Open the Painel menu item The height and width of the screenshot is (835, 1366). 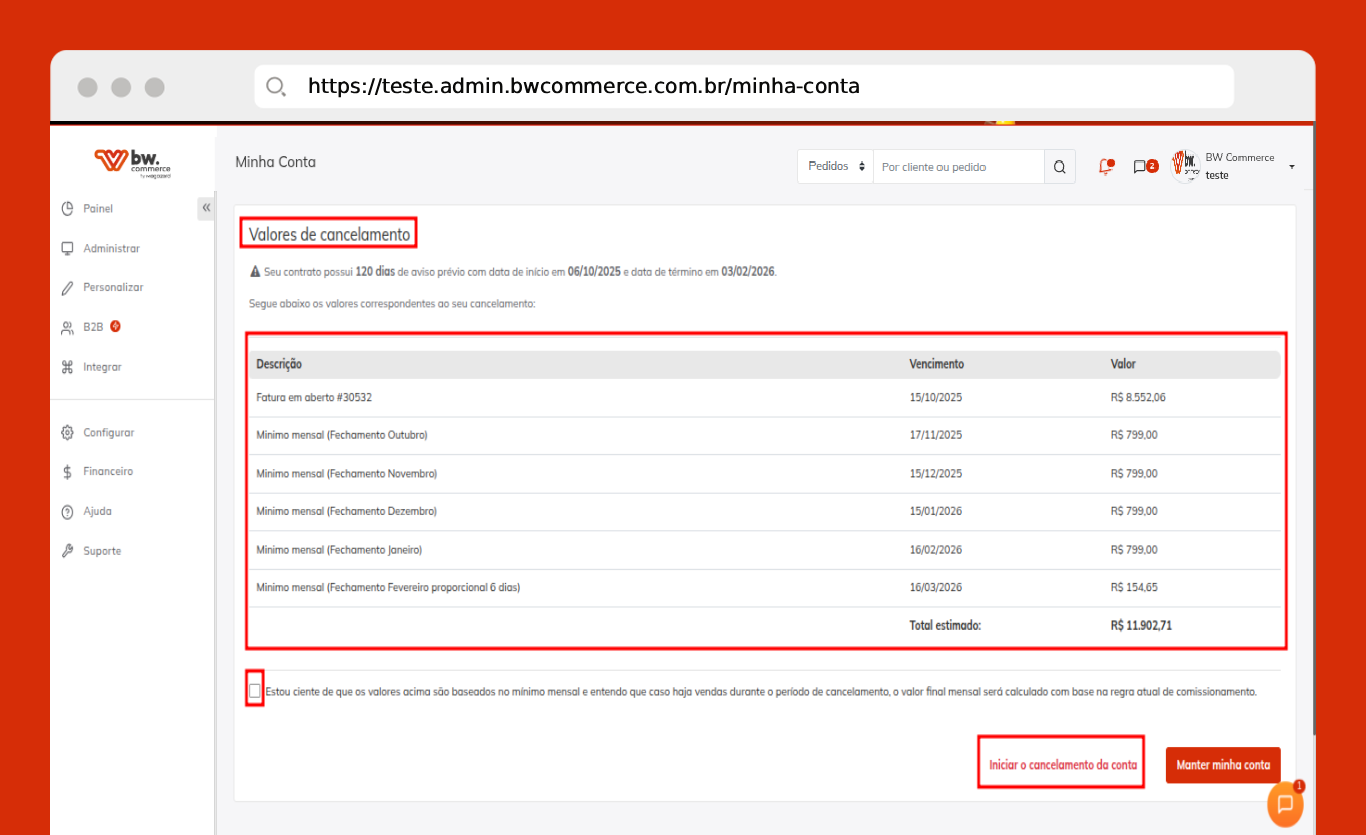click(x=98, y=209)
